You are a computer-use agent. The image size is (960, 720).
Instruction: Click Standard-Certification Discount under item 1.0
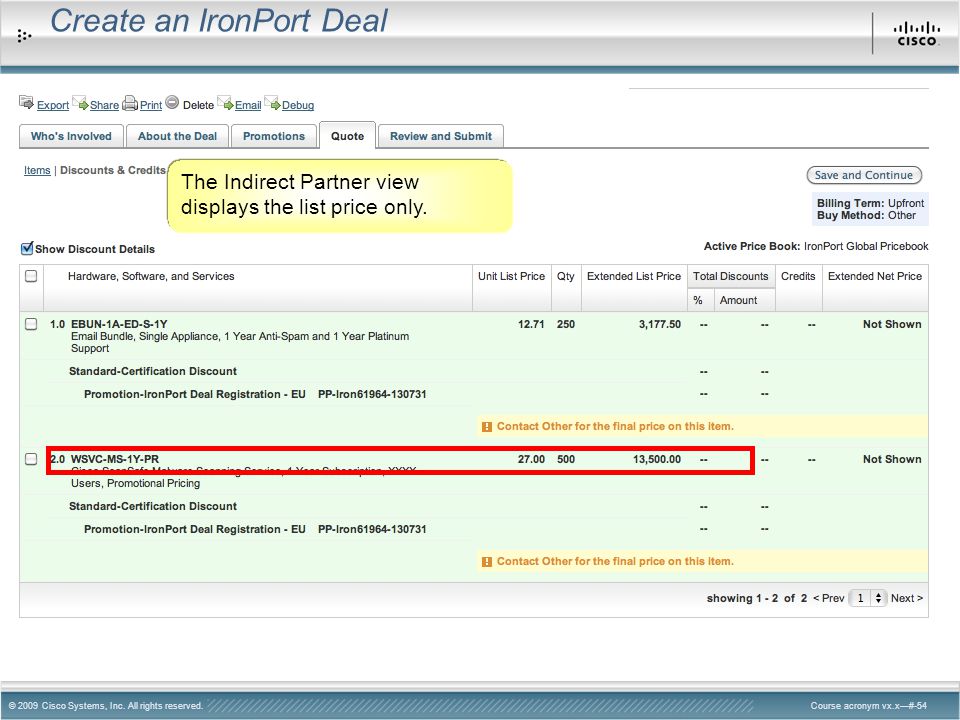[152, 371]
